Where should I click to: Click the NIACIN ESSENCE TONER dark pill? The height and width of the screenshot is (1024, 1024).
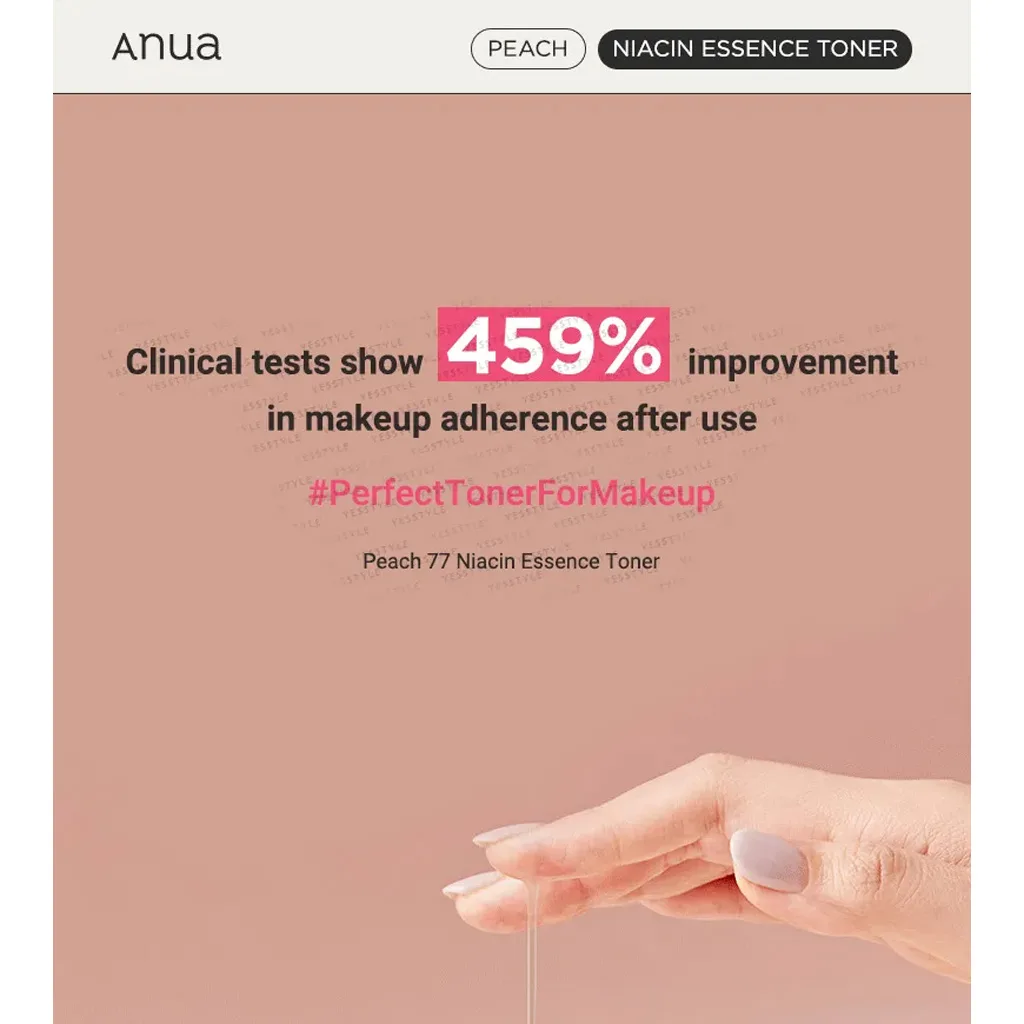pyautogui.click(x=754, y=49)
